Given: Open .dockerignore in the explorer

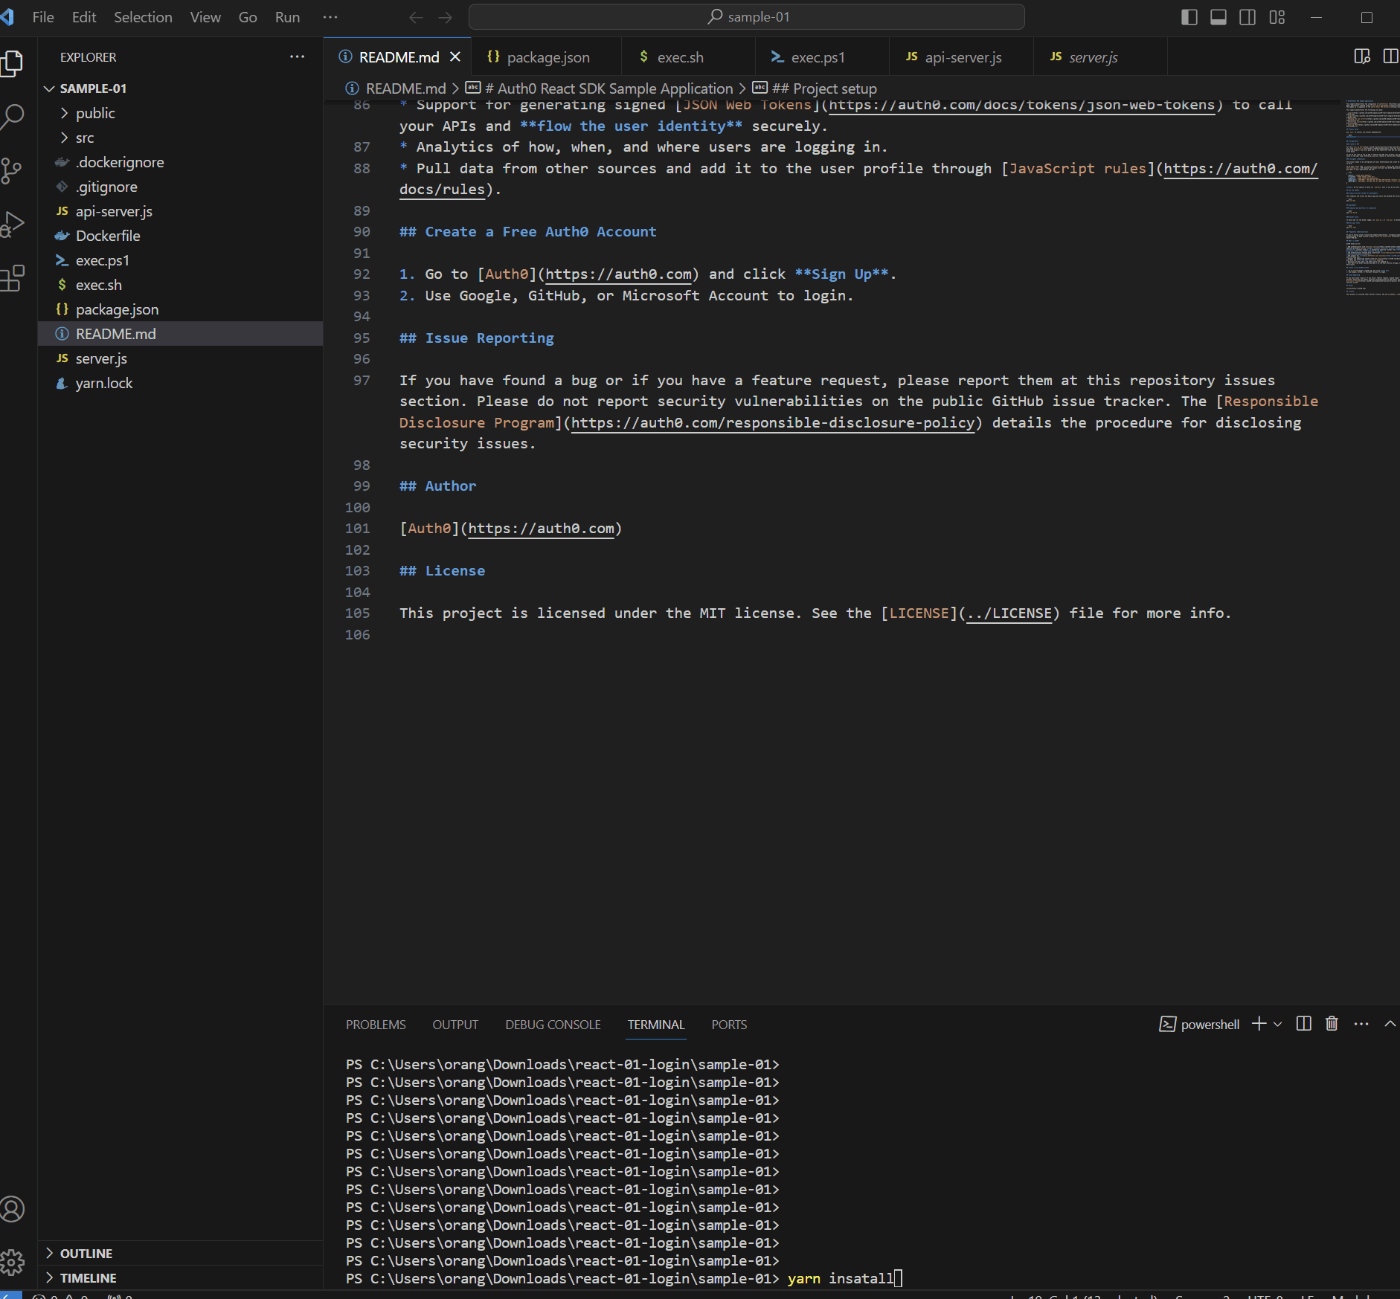Looking at the screenshot, I should click(180, 162).
